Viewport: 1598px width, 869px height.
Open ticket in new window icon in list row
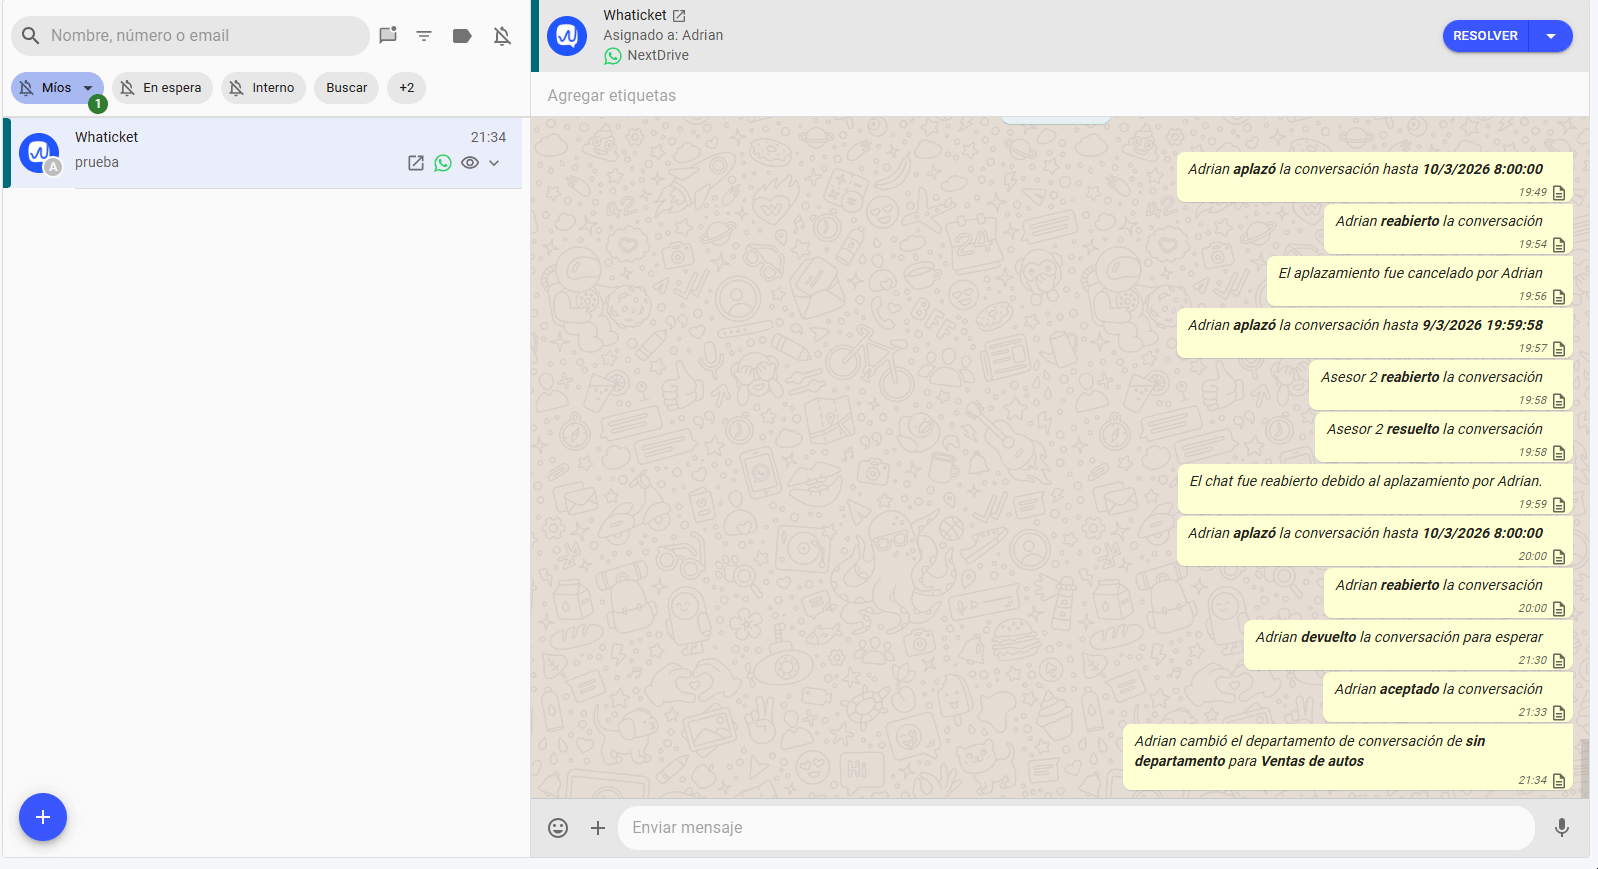pyautogui.click(x=416, y=163)
